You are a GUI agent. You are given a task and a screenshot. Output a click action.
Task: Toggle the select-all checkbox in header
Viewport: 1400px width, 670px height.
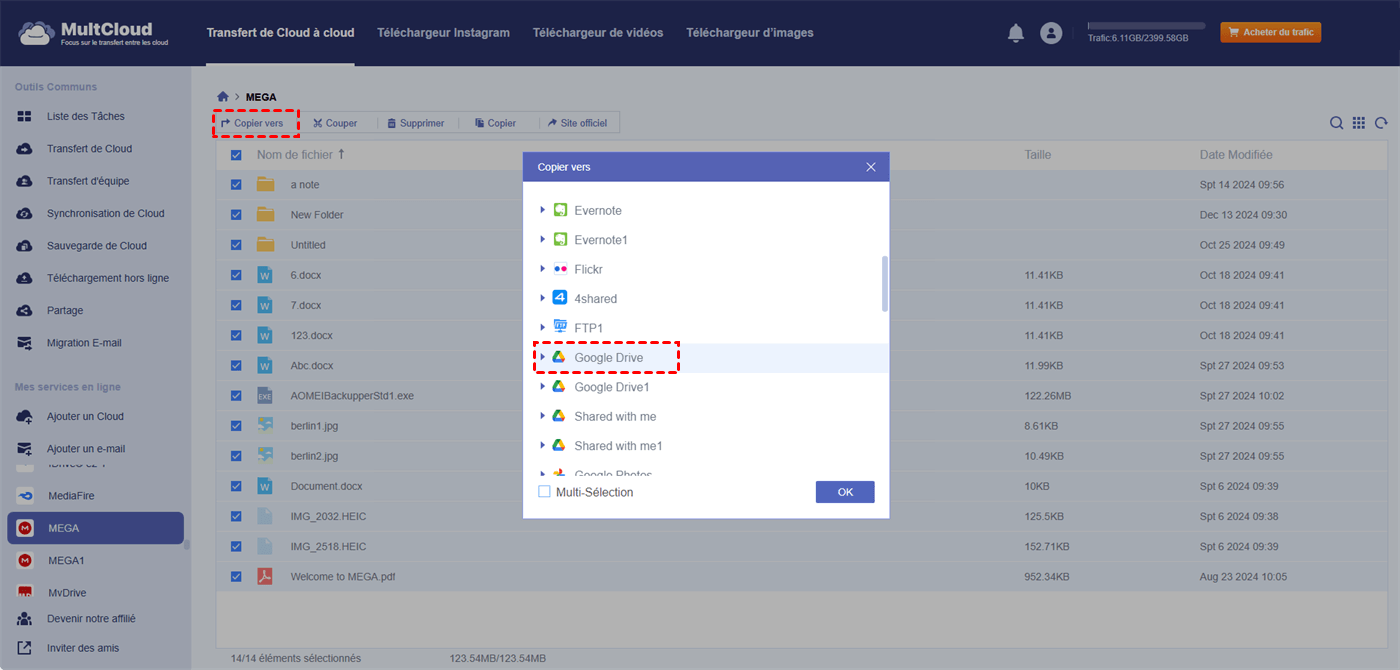point(236,155)
